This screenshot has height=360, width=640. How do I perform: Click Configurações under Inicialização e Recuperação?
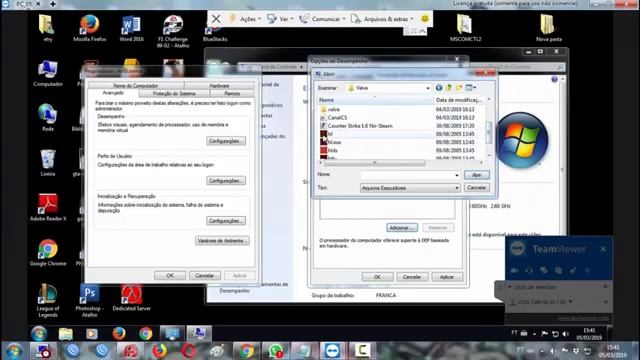coord(226,221)
